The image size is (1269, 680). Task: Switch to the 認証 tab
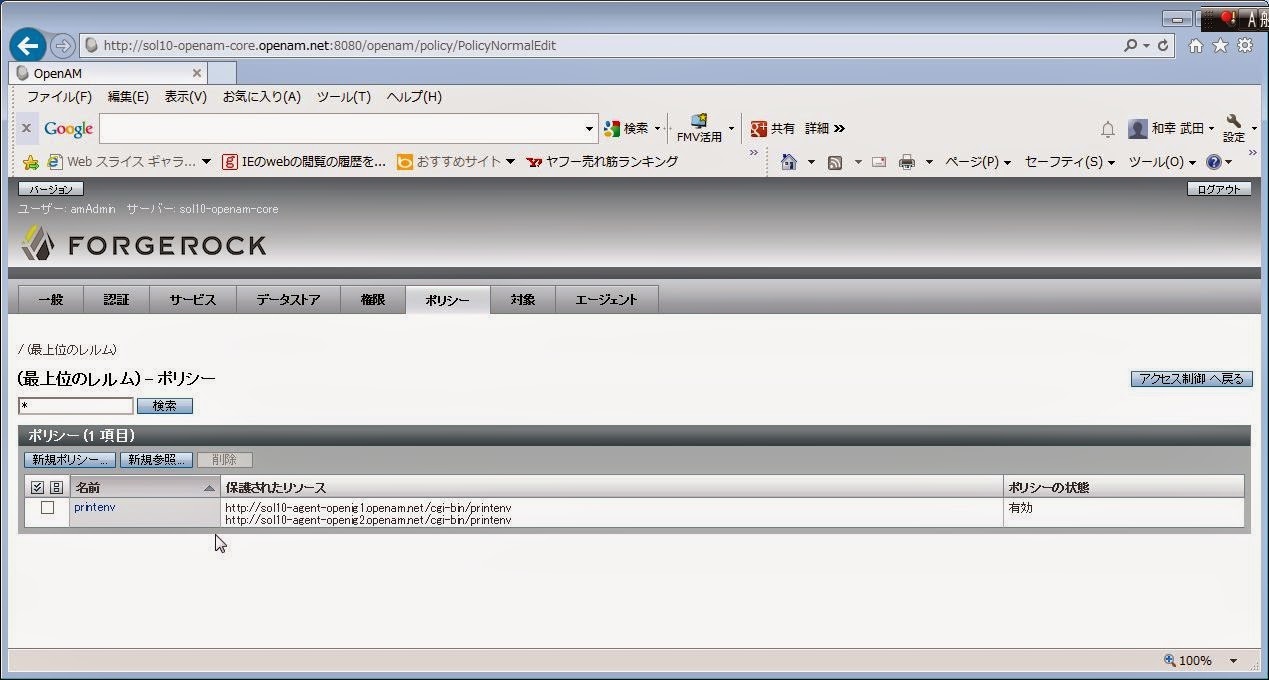point(116,299)
